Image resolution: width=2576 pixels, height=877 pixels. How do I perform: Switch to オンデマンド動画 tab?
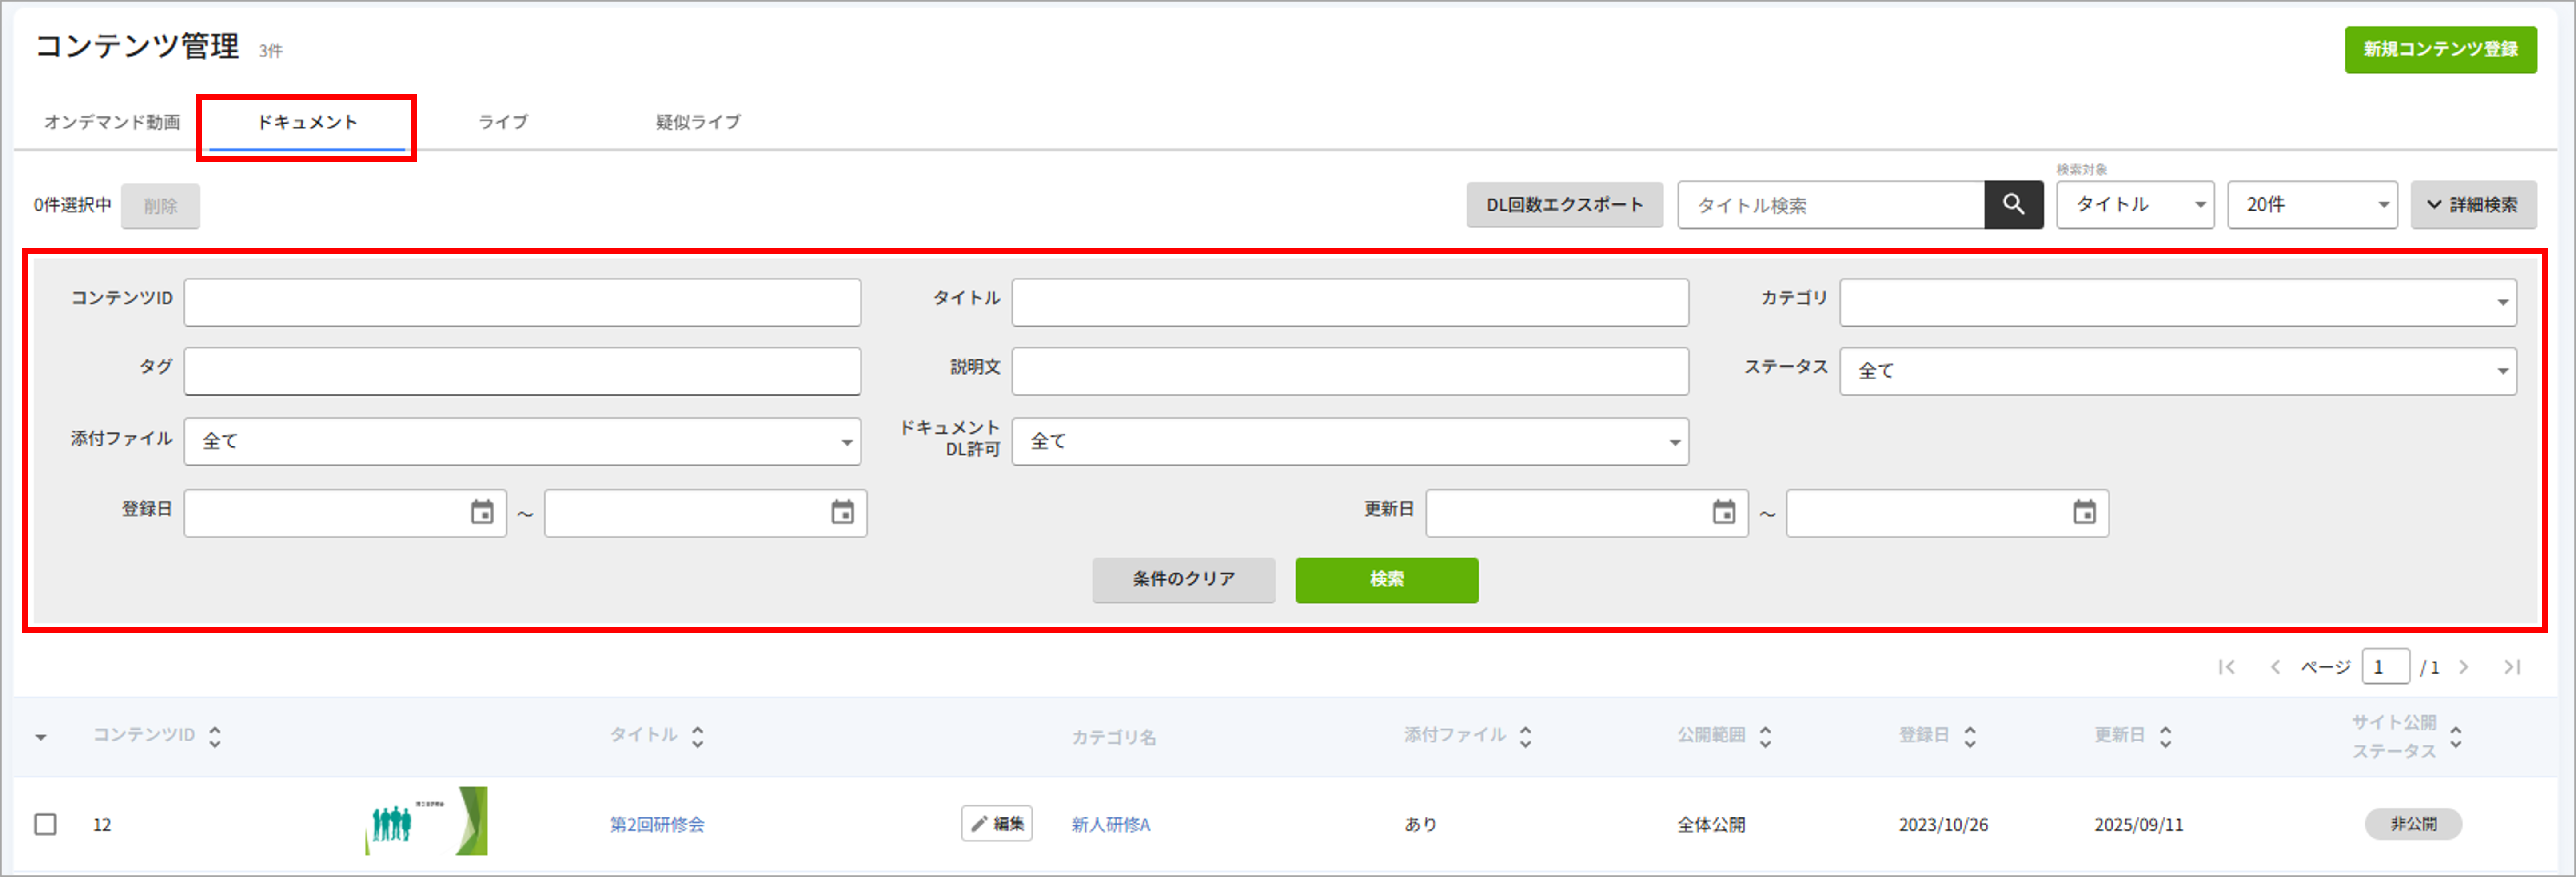click(x=112, y=122)
